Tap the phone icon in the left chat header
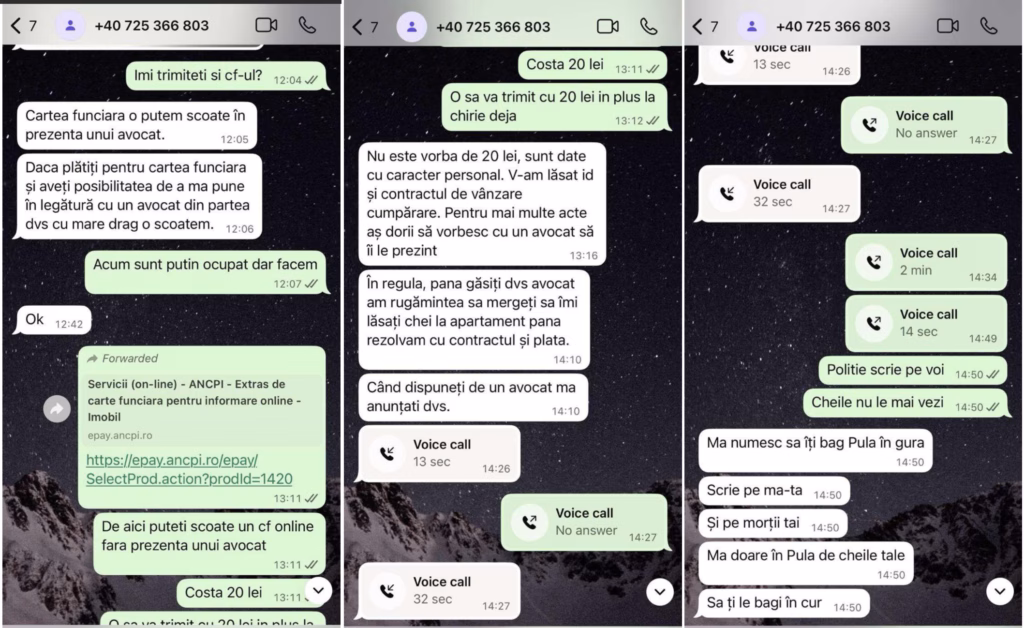The height and width of the screenshot is (628, 1024). [307, 25]
